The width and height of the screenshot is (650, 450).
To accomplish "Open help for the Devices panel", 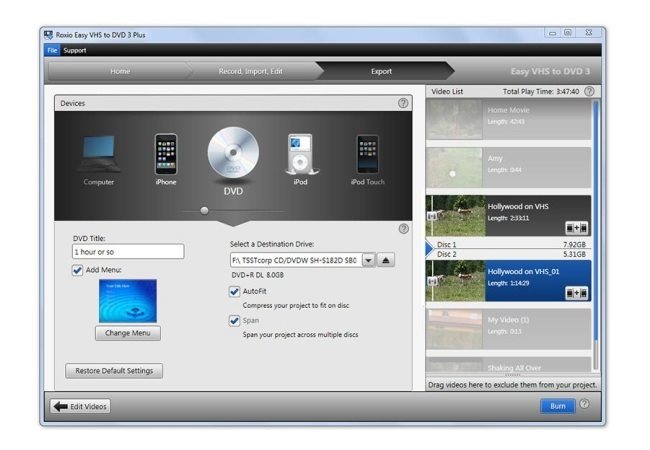I will coord(403,103).
